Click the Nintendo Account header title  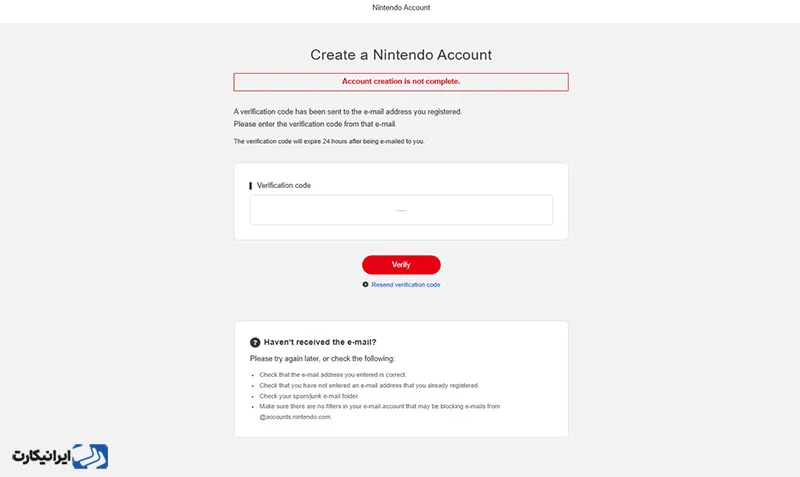tap(400, 7)
